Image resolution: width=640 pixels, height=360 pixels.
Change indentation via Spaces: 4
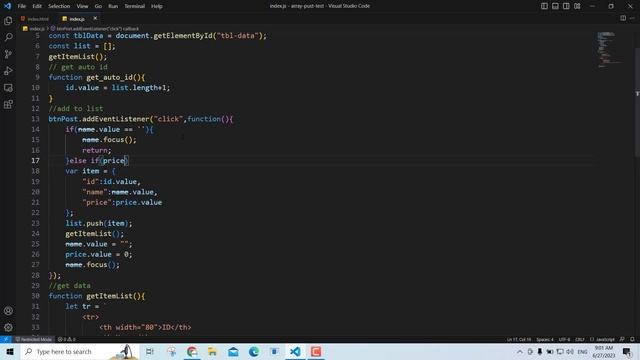coord(545,339)
